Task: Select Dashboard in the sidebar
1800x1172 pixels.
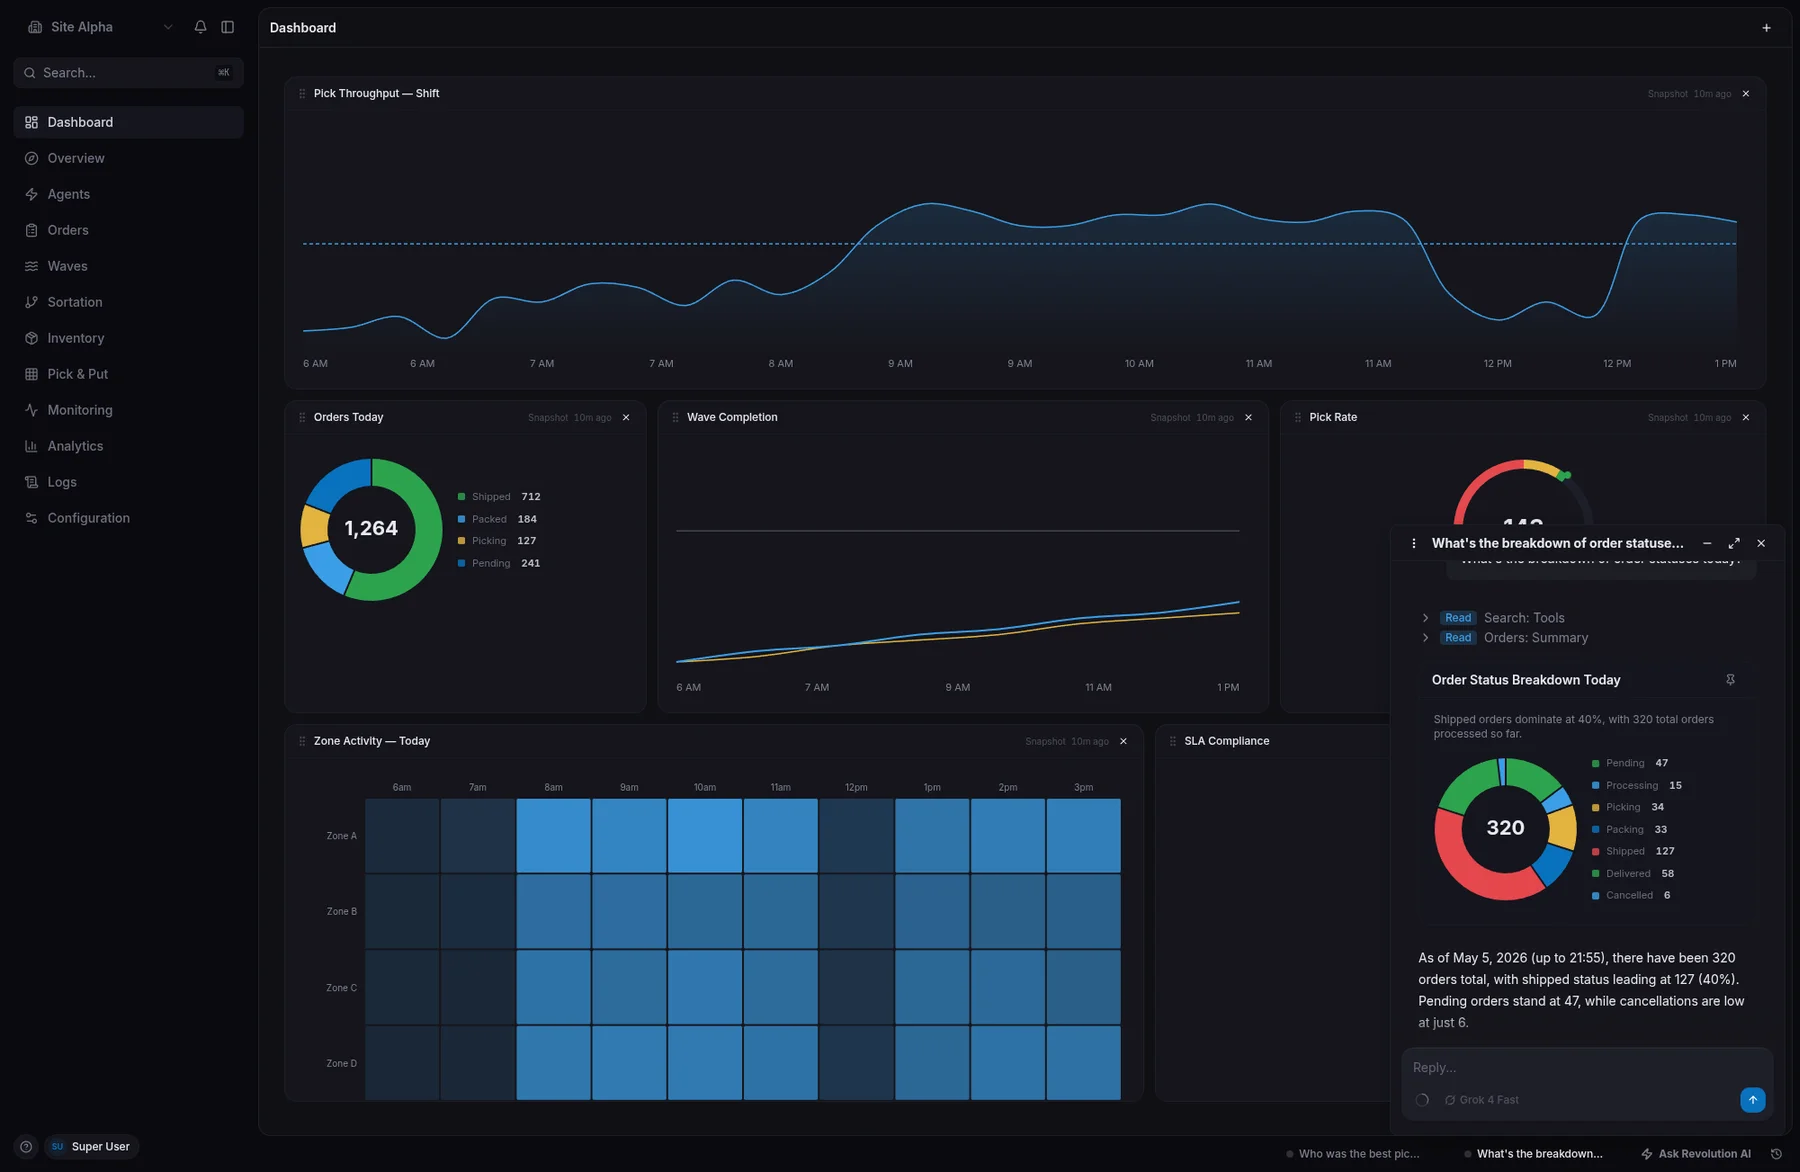Action: 128,122
